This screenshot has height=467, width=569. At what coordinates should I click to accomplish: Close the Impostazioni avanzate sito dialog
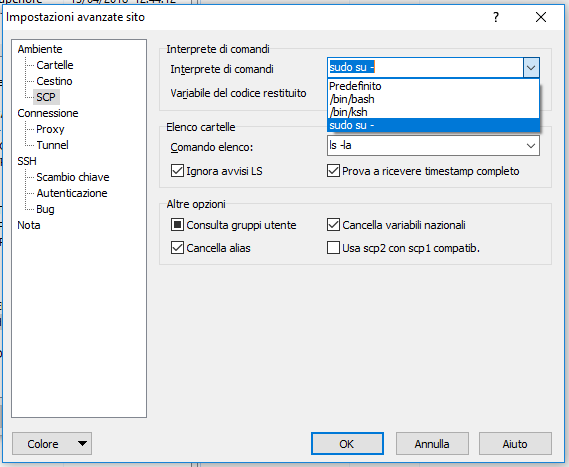point(541,17)
